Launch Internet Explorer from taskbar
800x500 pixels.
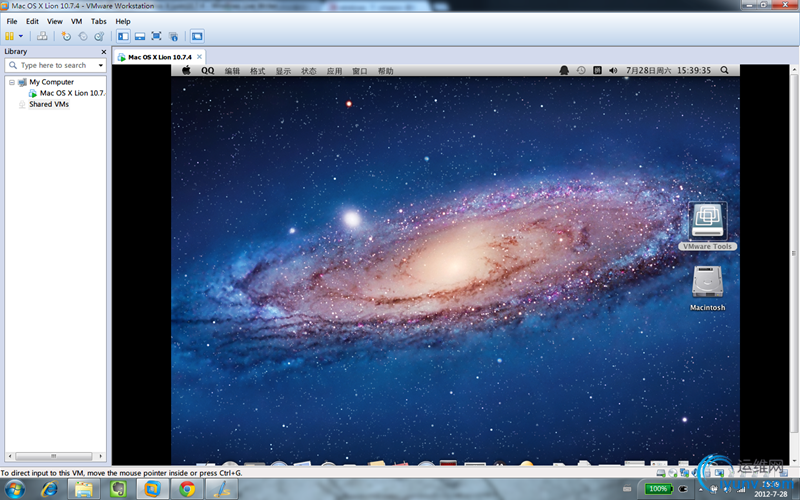click(49, 489)
